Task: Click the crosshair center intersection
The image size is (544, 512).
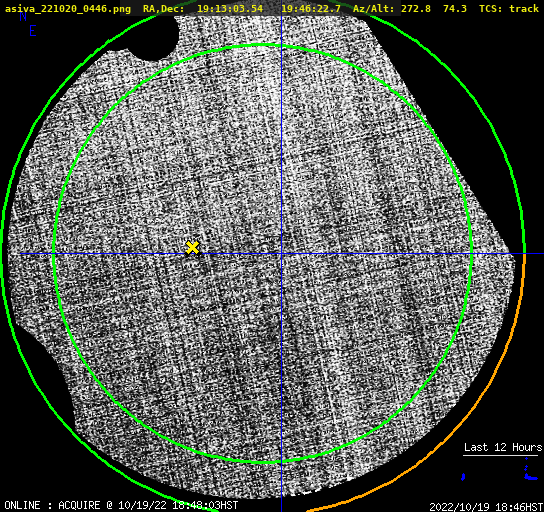Action: click(x=281, y=254)
